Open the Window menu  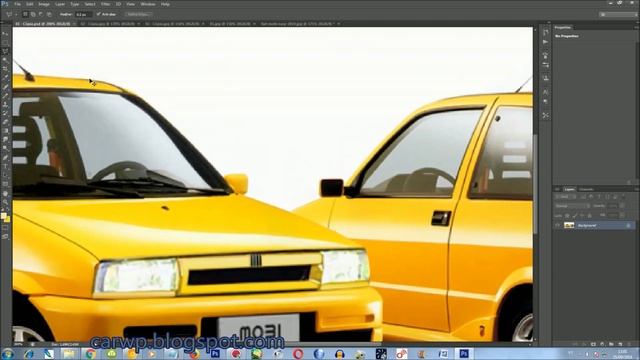pyautogui.click(x=148, y=4)
